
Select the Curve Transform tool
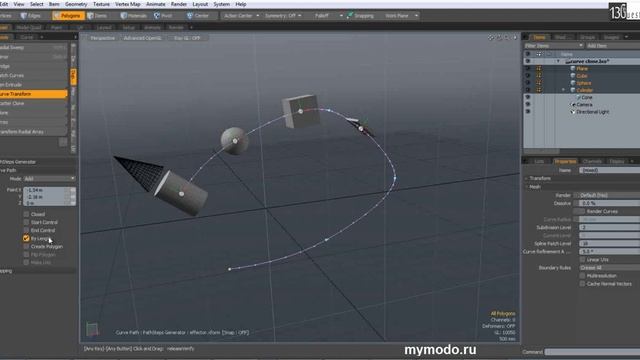(33, 94)
